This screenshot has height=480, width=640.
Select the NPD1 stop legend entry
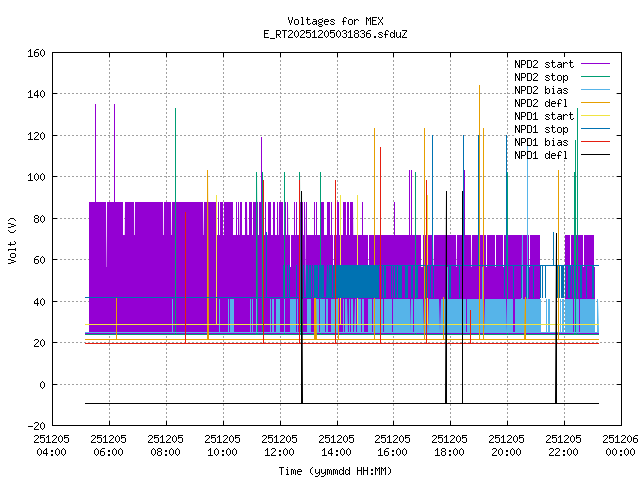[542, 129]
